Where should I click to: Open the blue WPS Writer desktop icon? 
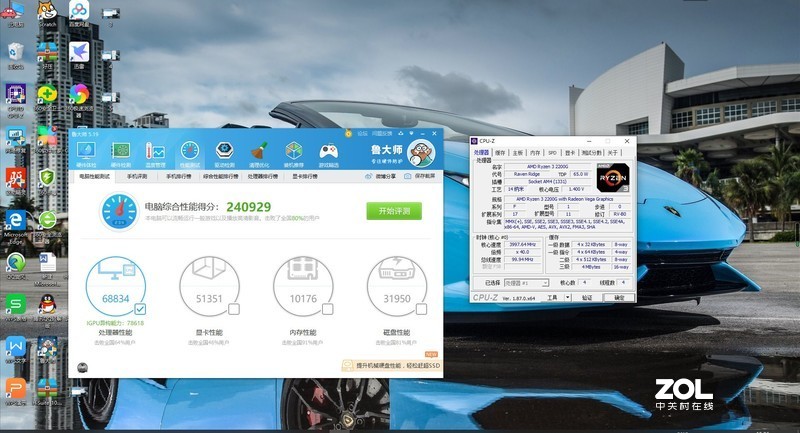coord(16,346)
